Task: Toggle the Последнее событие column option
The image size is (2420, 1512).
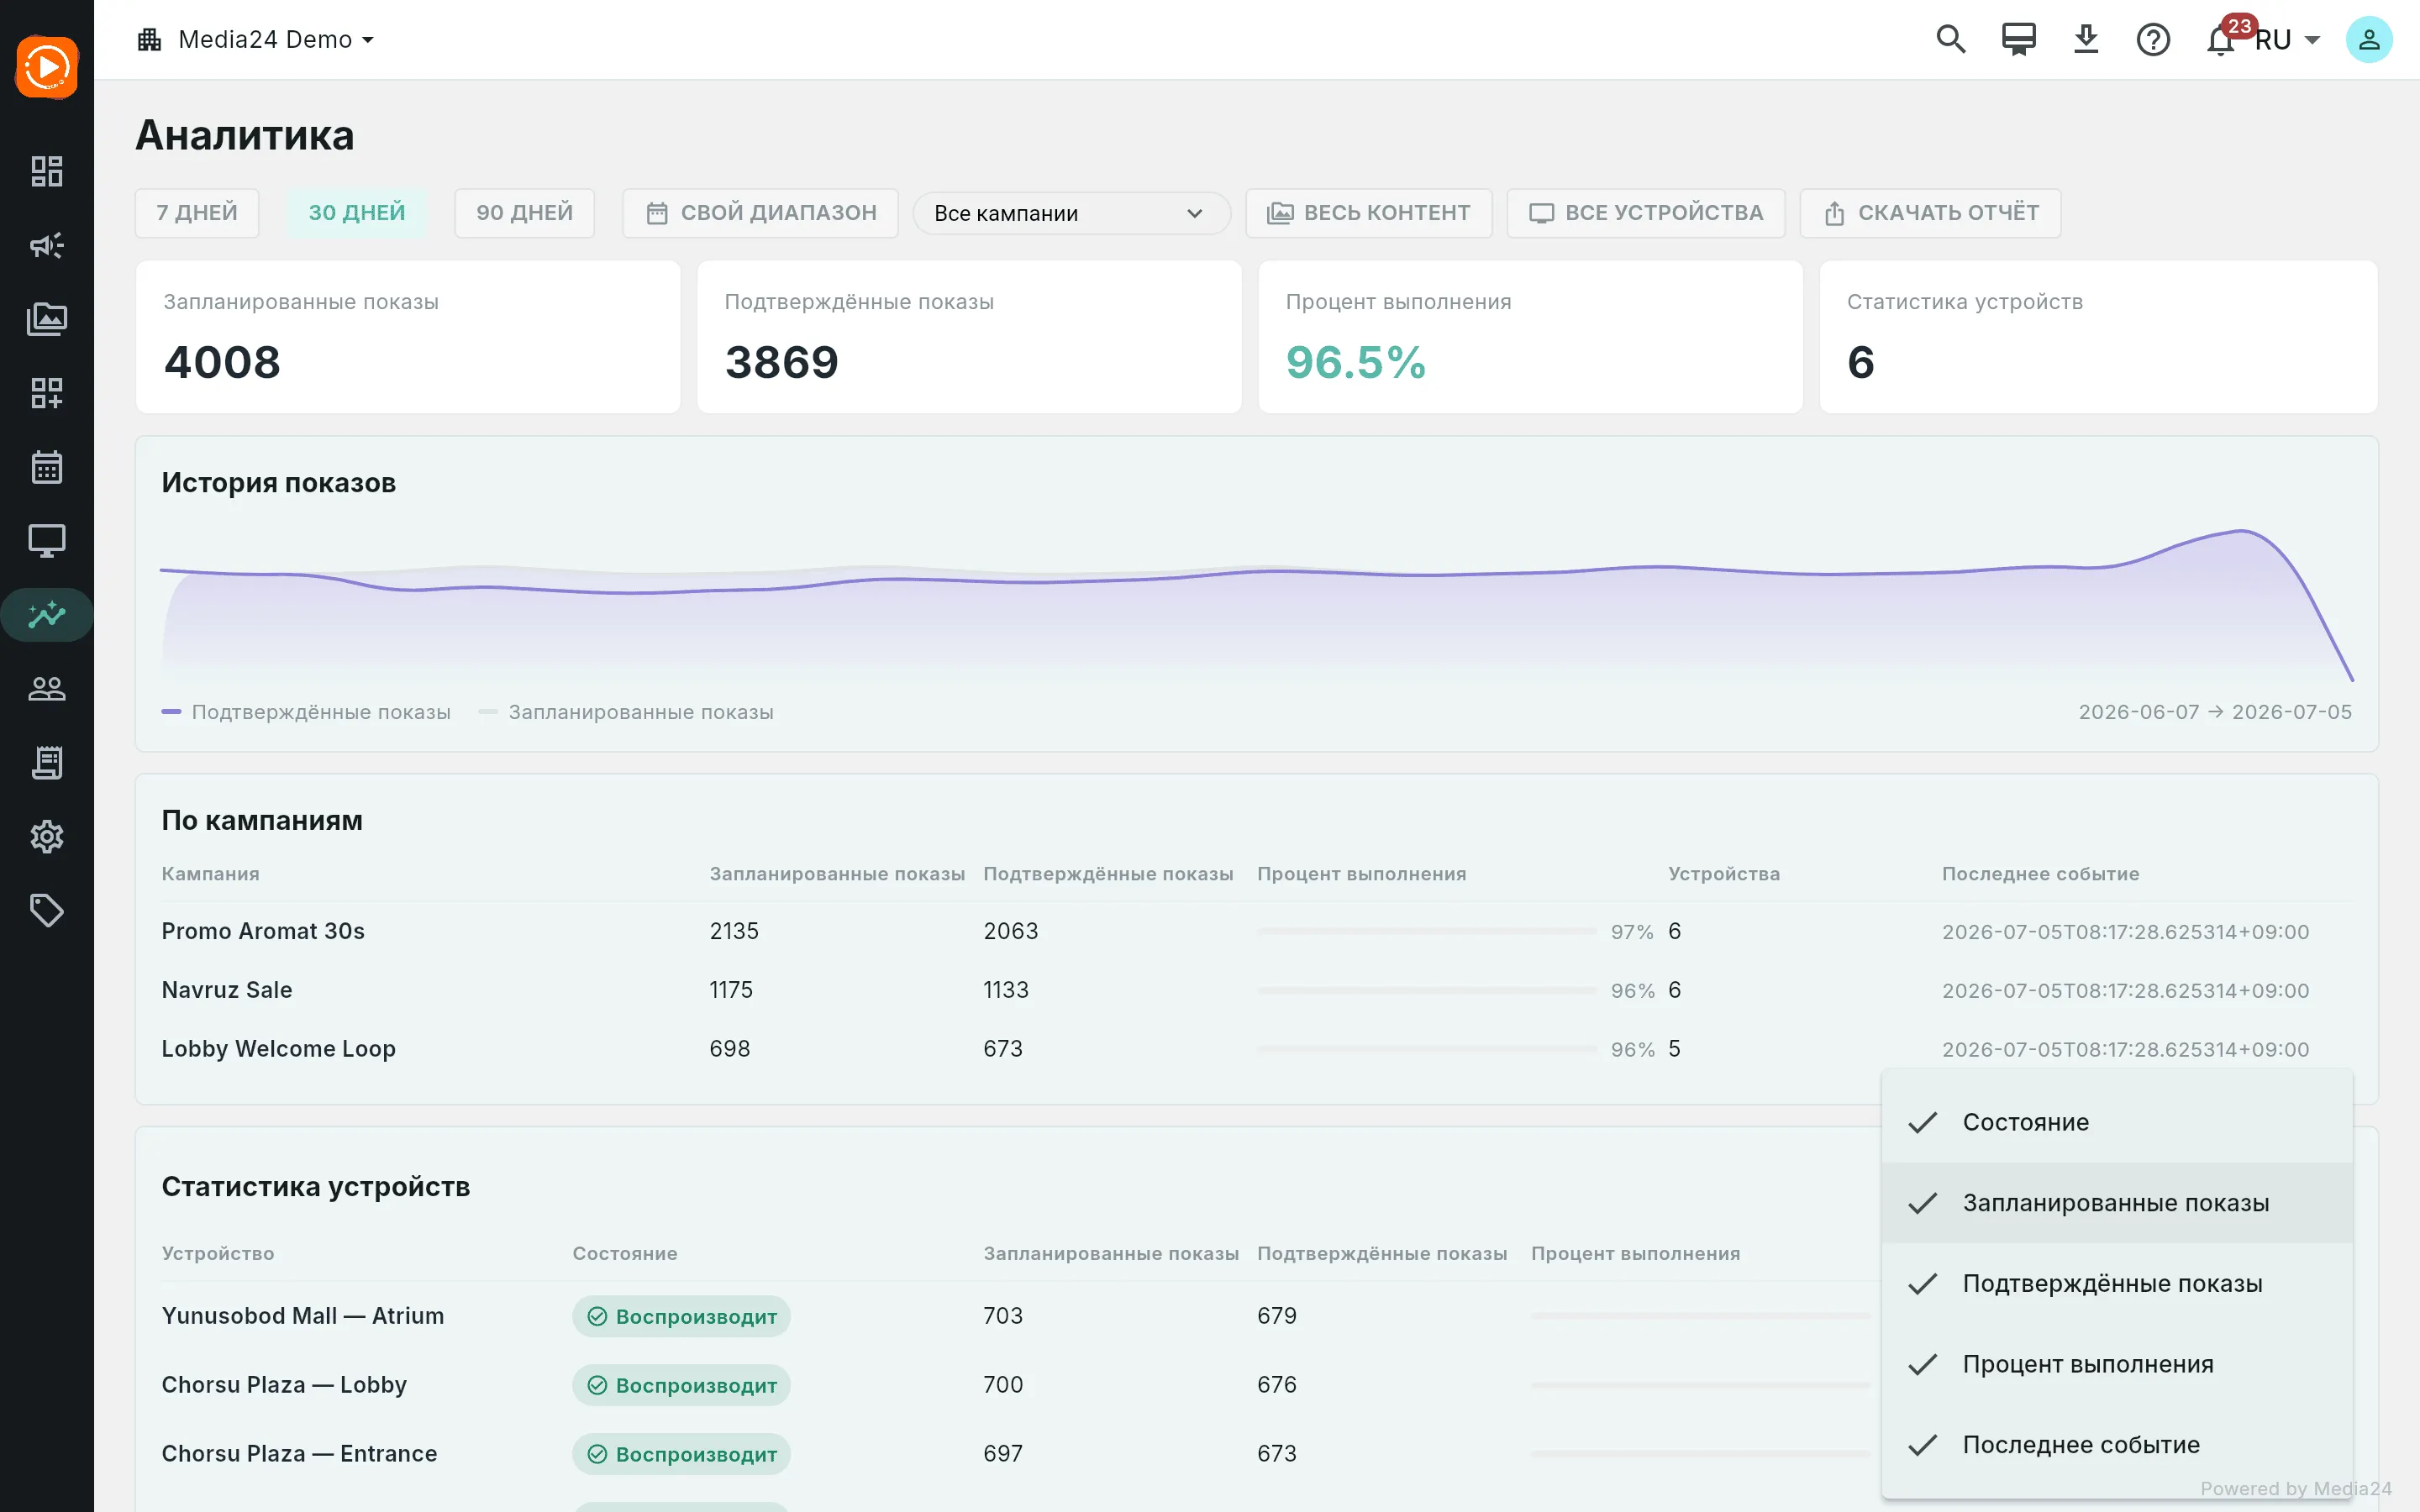Action: pos(2117,1445)
